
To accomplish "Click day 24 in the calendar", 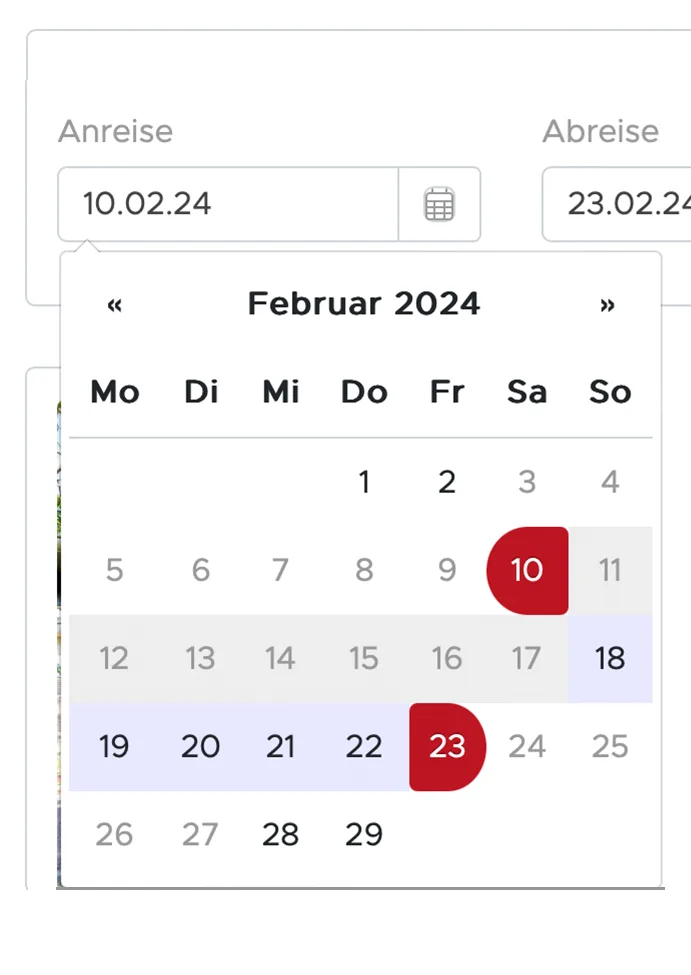I will pos(527,746).
